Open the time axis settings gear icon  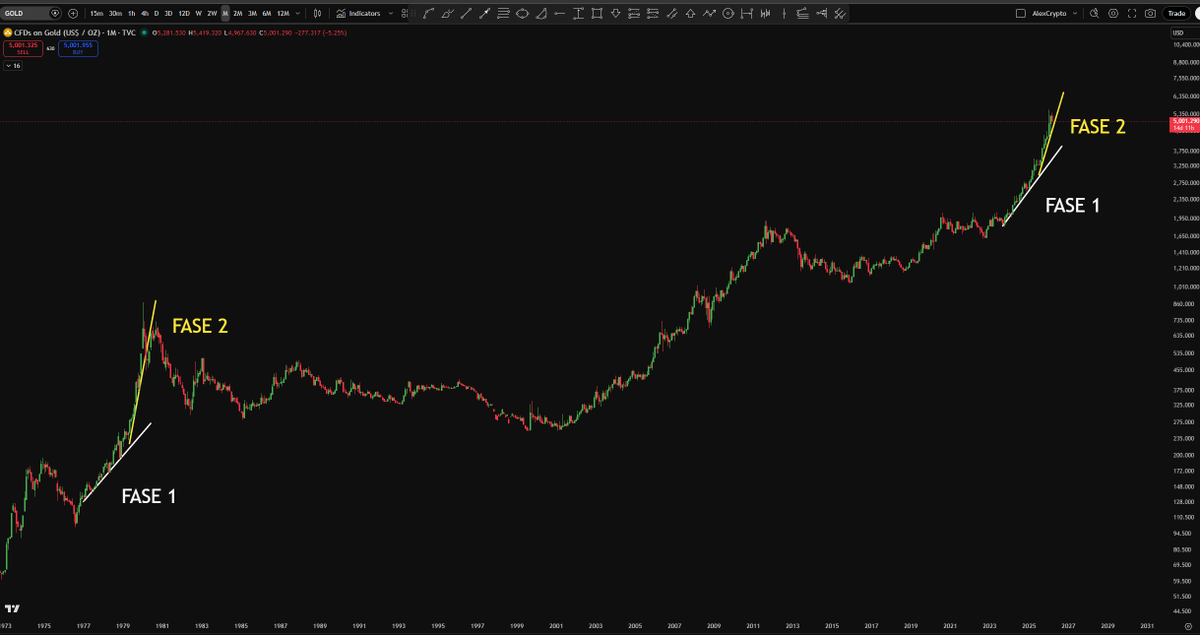point(1187,625)
